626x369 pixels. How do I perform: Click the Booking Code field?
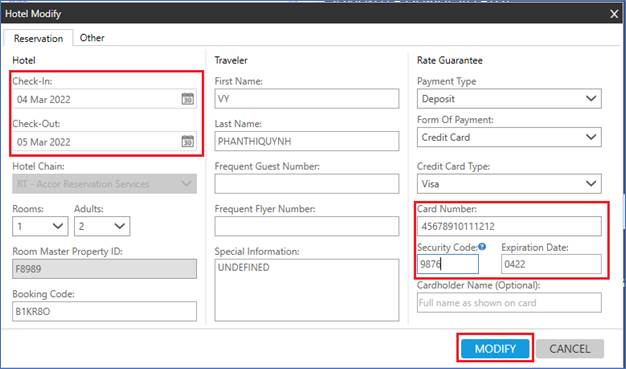click(104, 311)
